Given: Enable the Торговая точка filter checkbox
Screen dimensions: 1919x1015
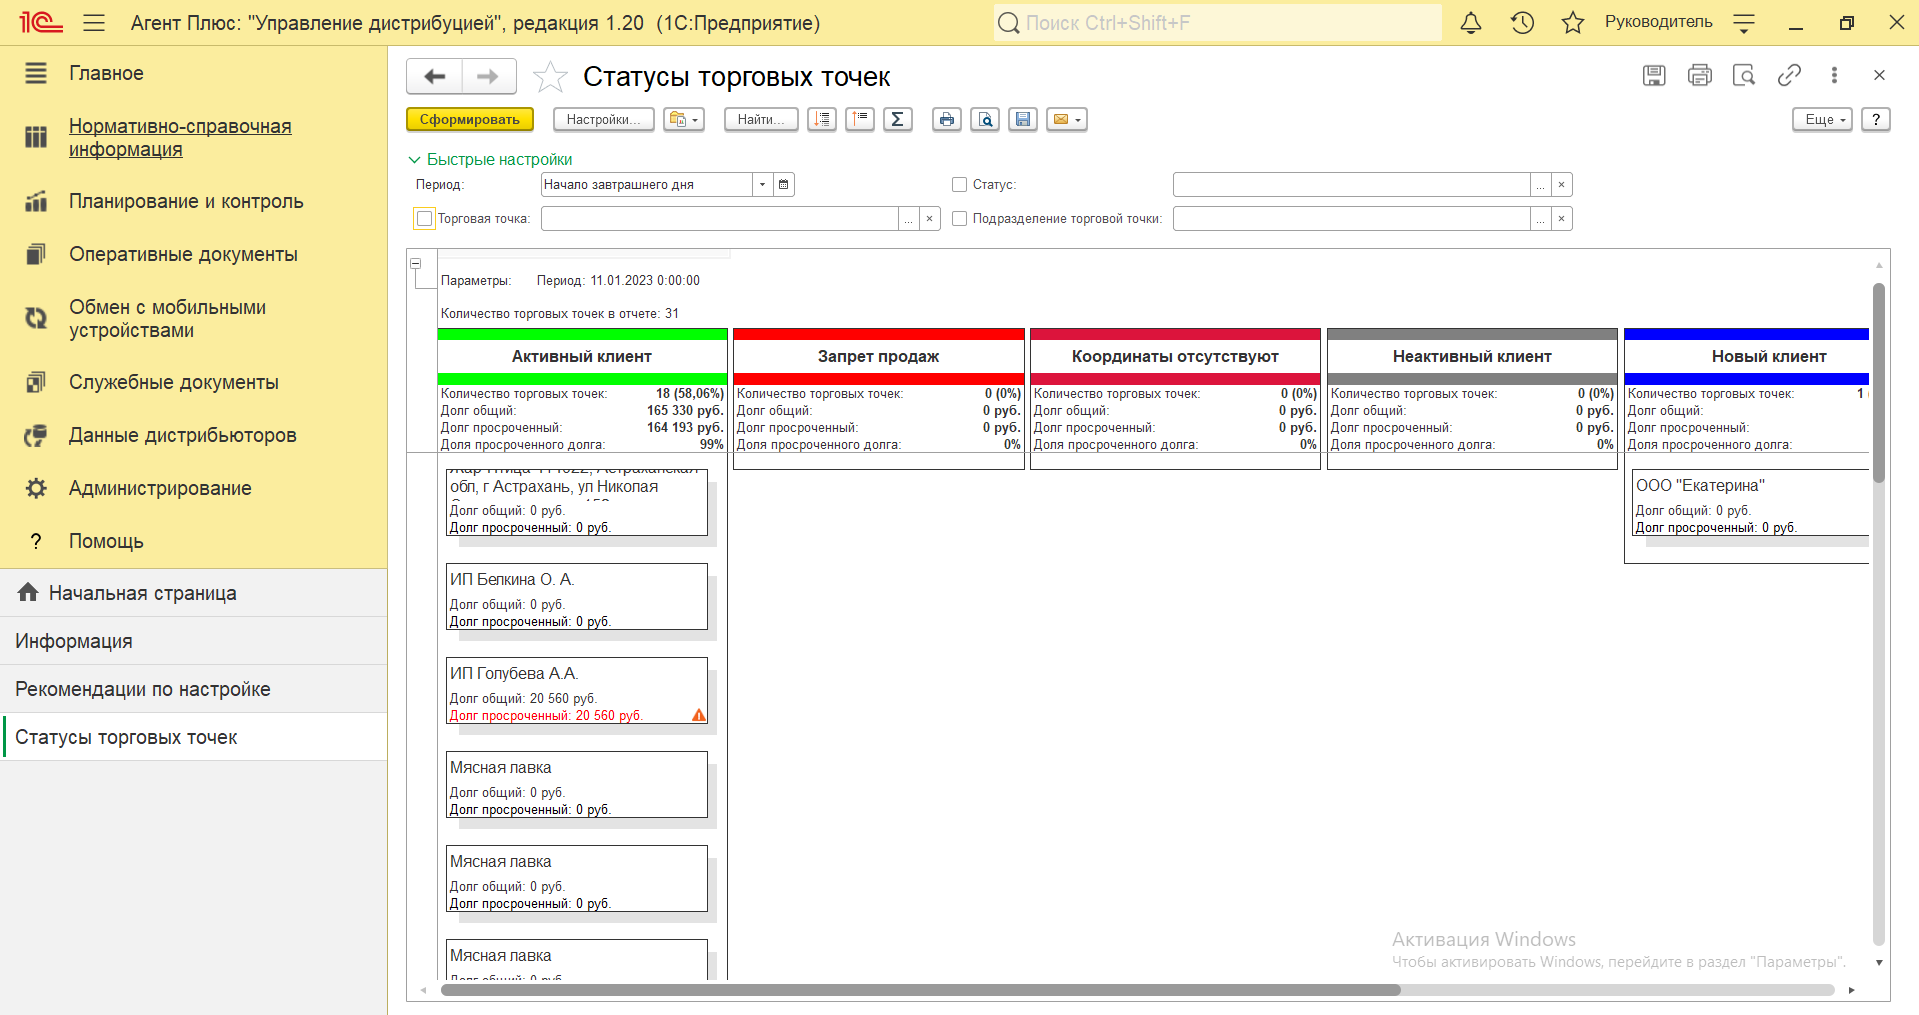Looking at the screenshot, I should [x=425, y=218].
